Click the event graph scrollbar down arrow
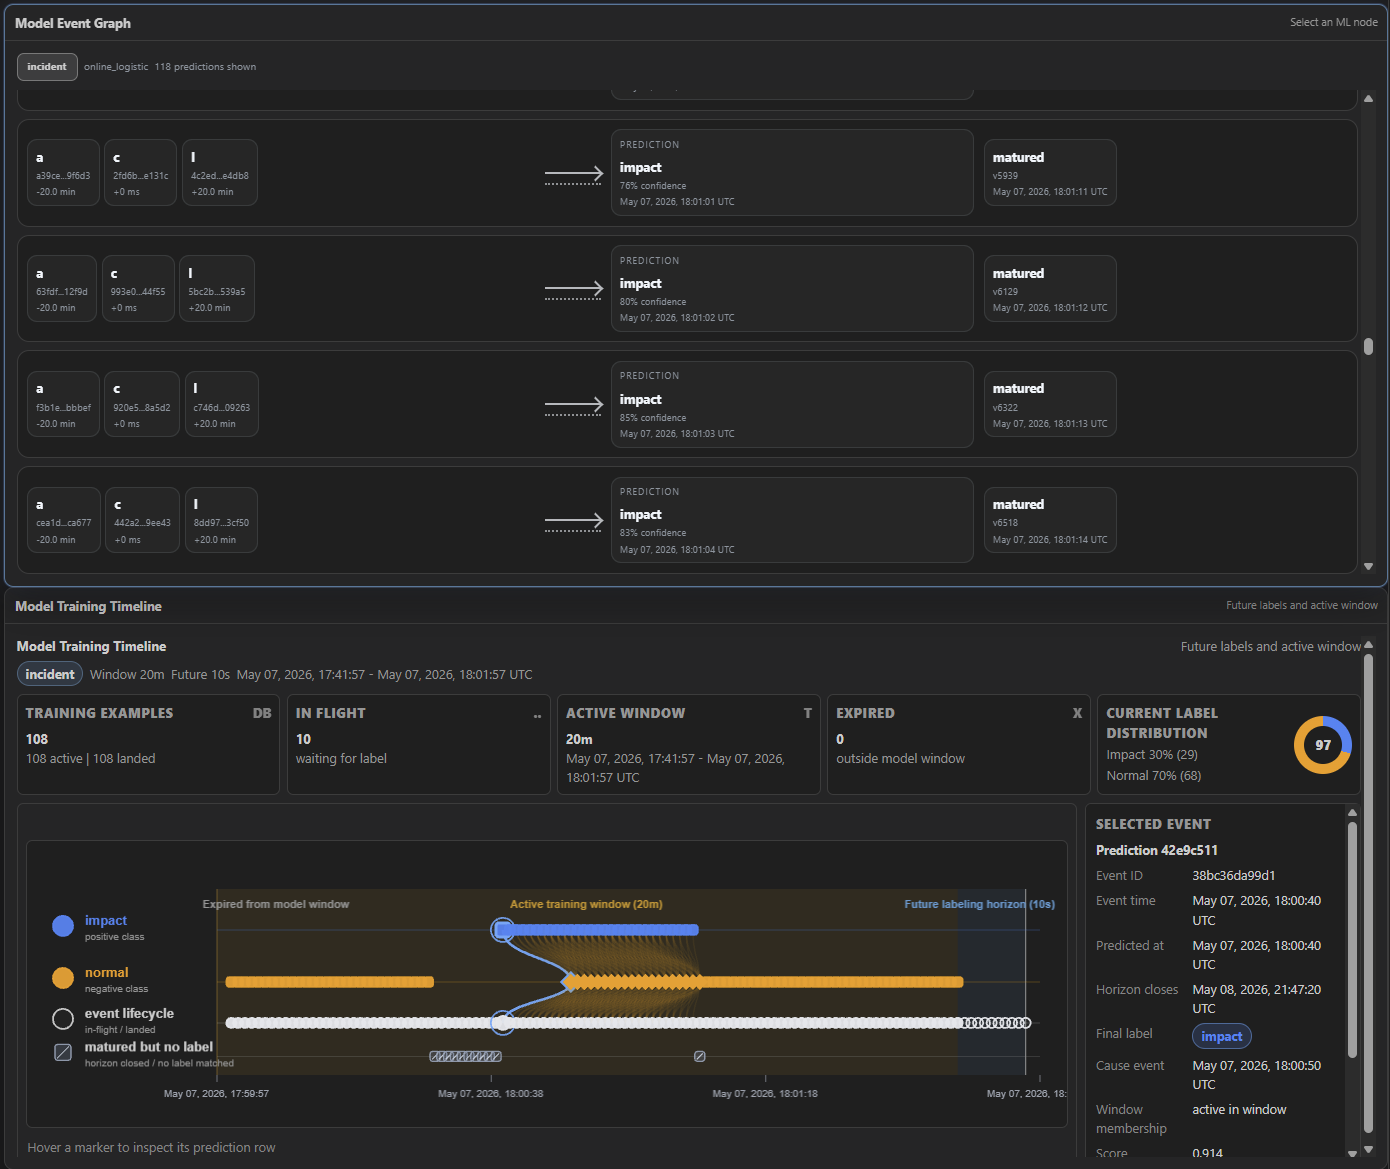 tap(1368, 567)
